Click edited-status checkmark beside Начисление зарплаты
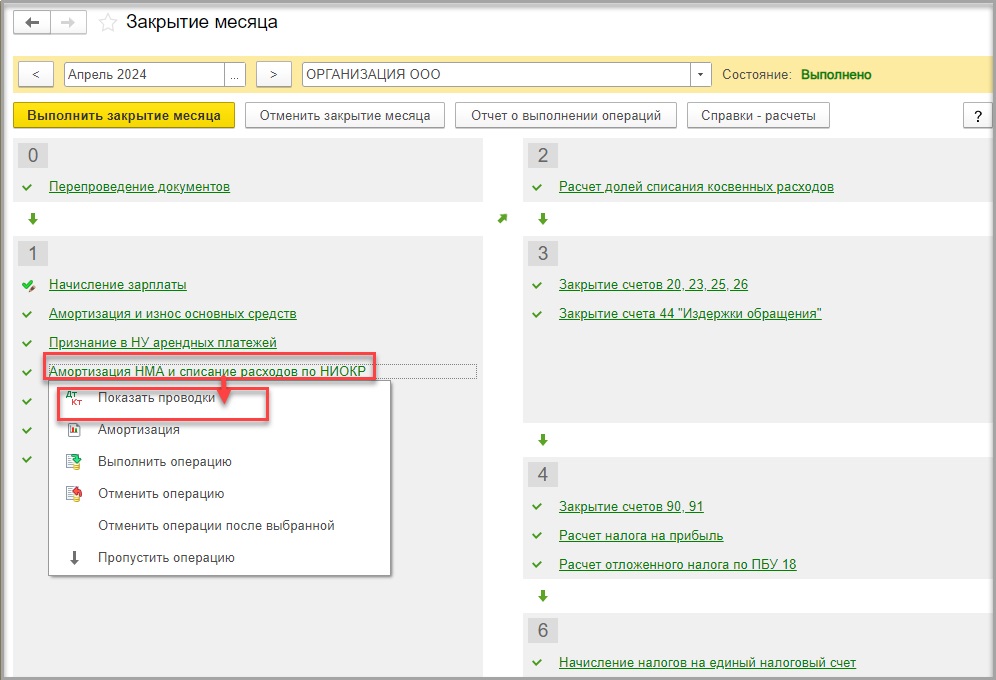Screen dimensions: 996x680 coord(29,285)
